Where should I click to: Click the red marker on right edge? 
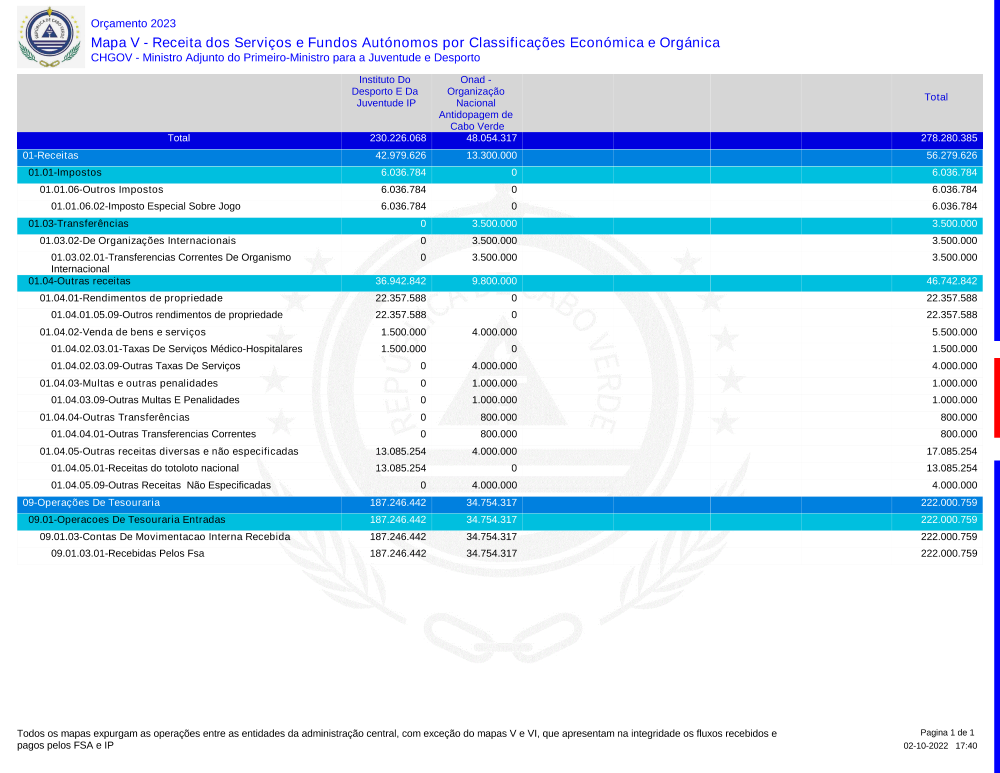[996, 397]
